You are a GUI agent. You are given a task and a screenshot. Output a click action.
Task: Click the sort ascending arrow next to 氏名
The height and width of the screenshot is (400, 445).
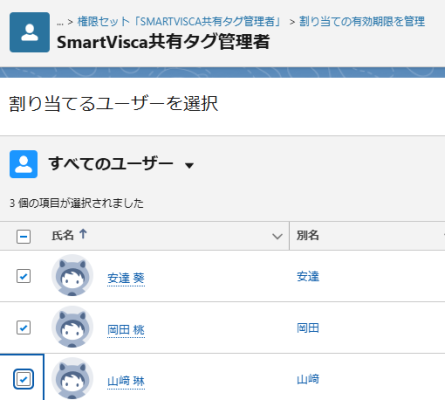[83, 234]
